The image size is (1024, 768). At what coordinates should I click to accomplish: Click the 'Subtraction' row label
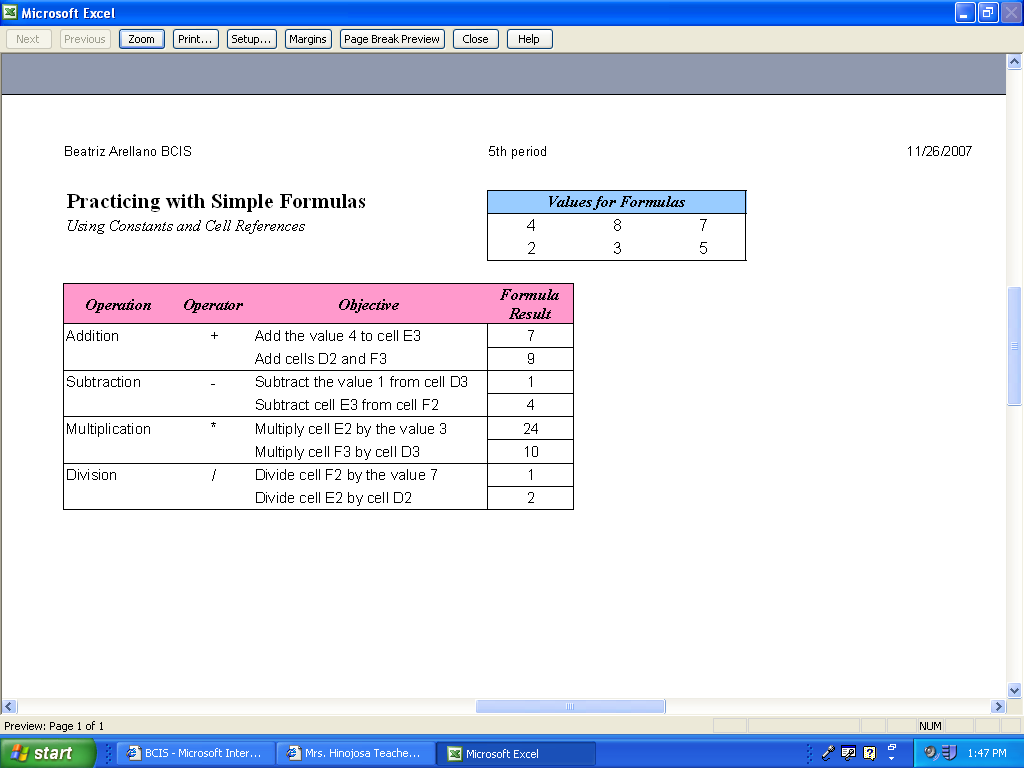tap(103, 382)
